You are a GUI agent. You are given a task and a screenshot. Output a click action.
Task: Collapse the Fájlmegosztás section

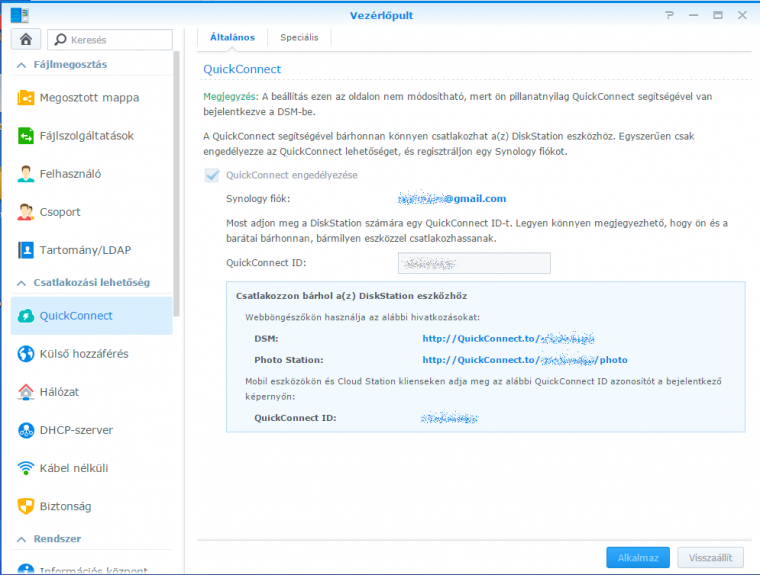21,64
